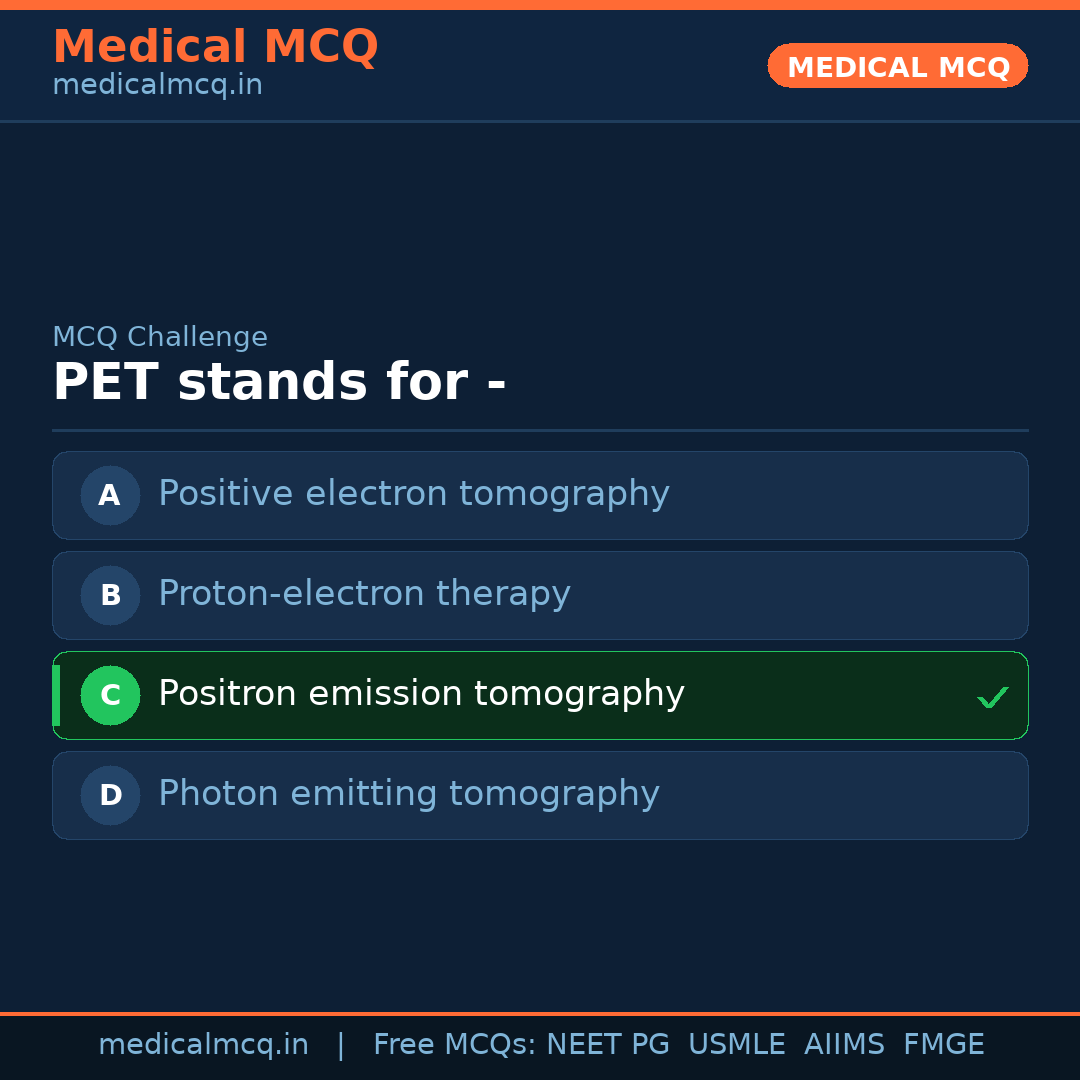Select answer Positive electron tomography
The height and width of the screenshot is (1080, 1080).
coord(413,494)
